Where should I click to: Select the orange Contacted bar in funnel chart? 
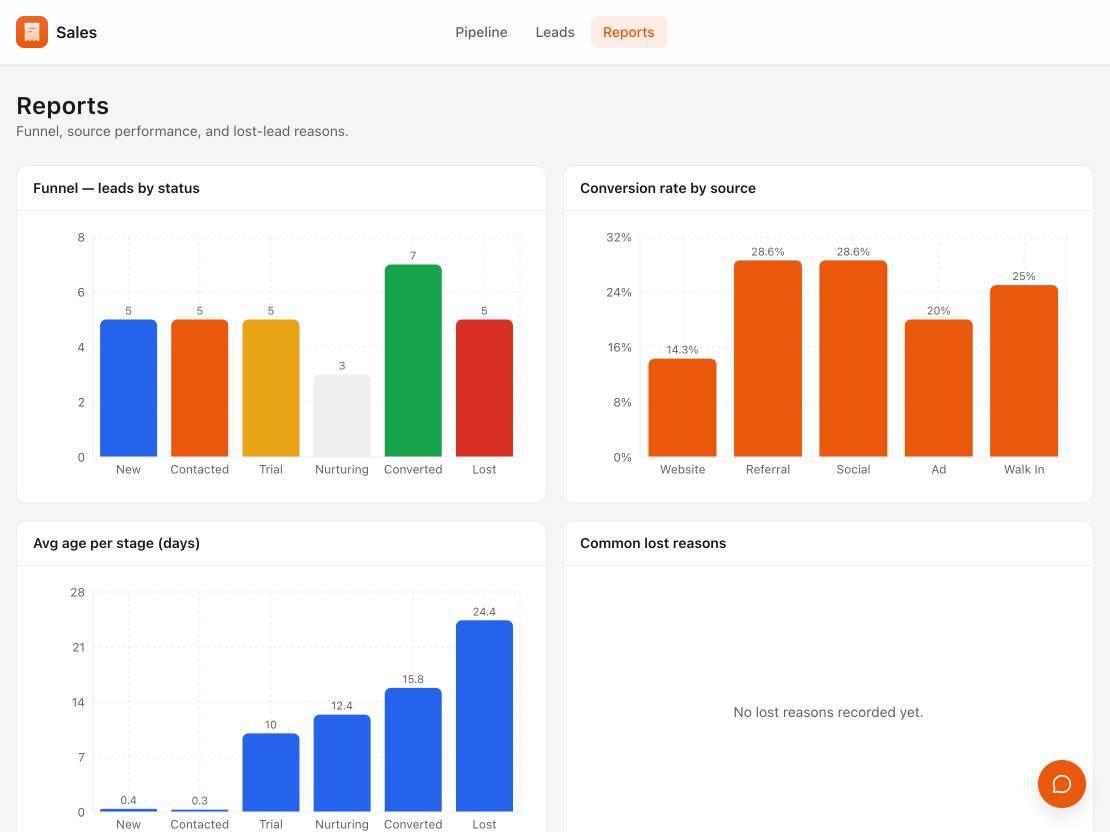coord(200,388)
